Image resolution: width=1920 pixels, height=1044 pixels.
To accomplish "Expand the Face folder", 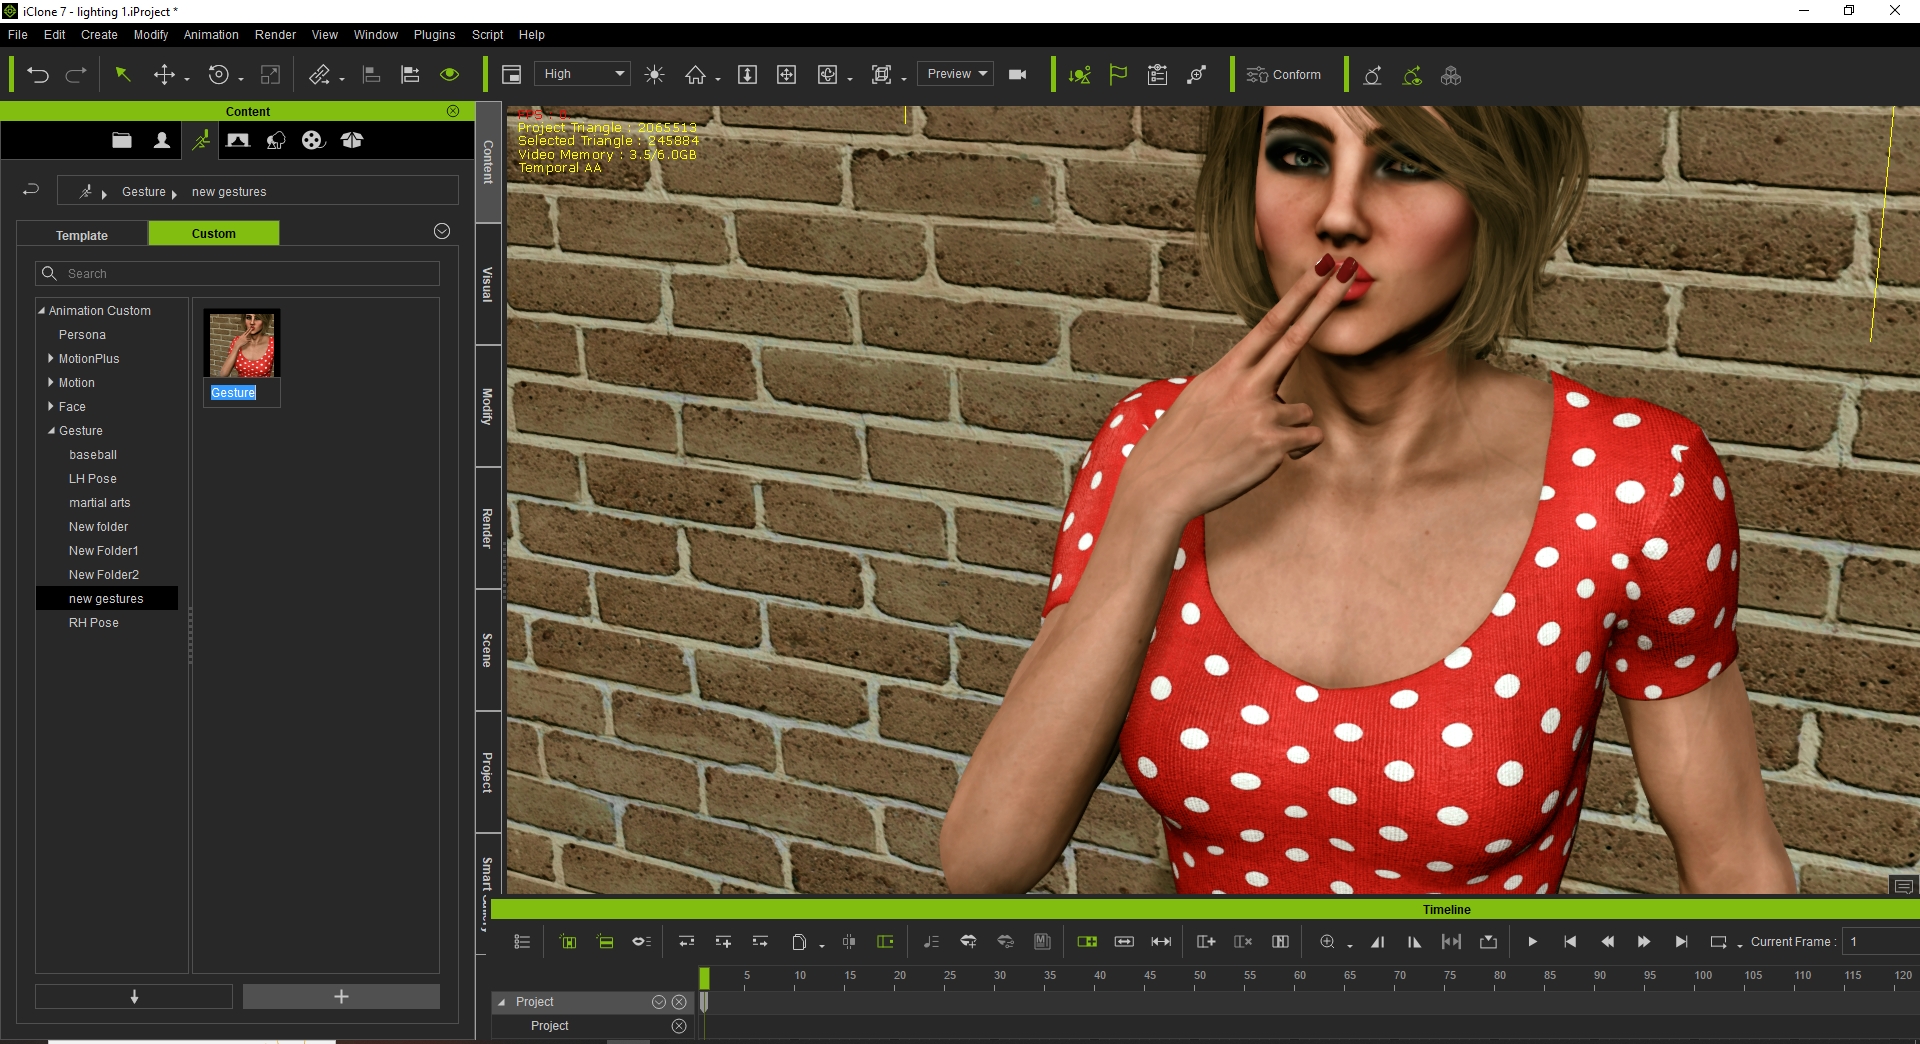I will pos(51,407).
